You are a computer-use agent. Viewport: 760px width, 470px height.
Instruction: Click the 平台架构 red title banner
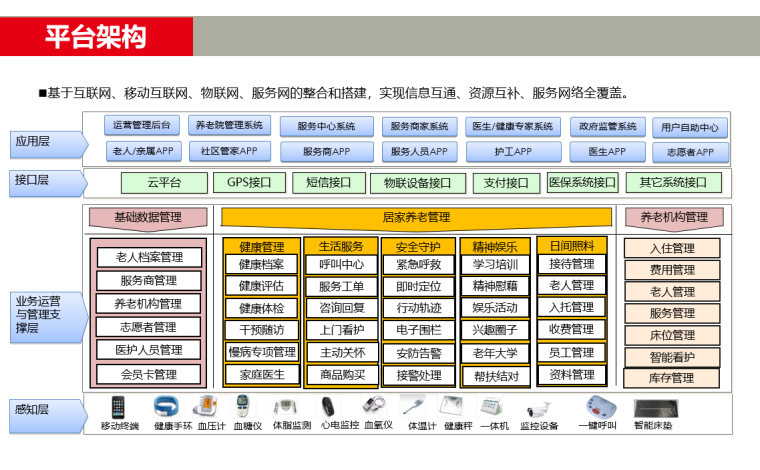coord(96,38)
